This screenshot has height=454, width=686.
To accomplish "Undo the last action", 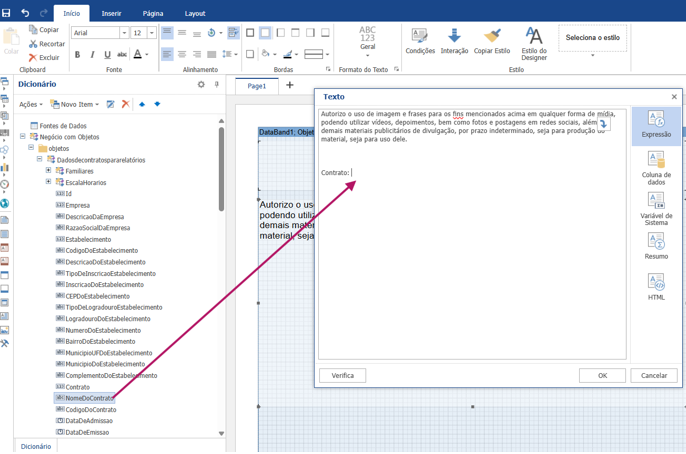I will (25, 13).
